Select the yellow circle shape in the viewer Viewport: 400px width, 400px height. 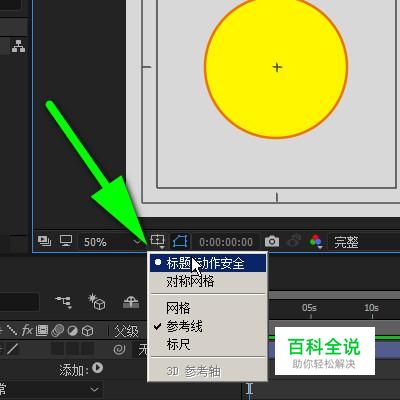click(x=276, y=67)
